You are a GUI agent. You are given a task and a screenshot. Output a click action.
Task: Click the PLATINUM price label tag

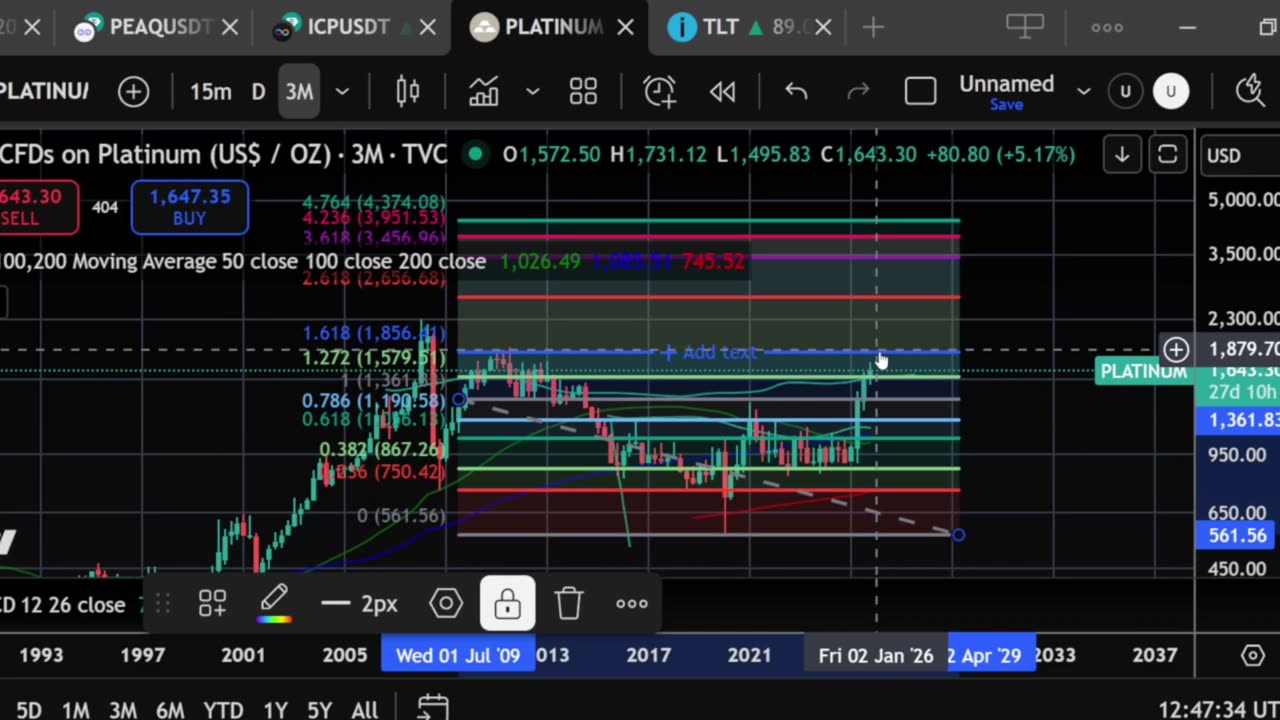(1144, 372)
